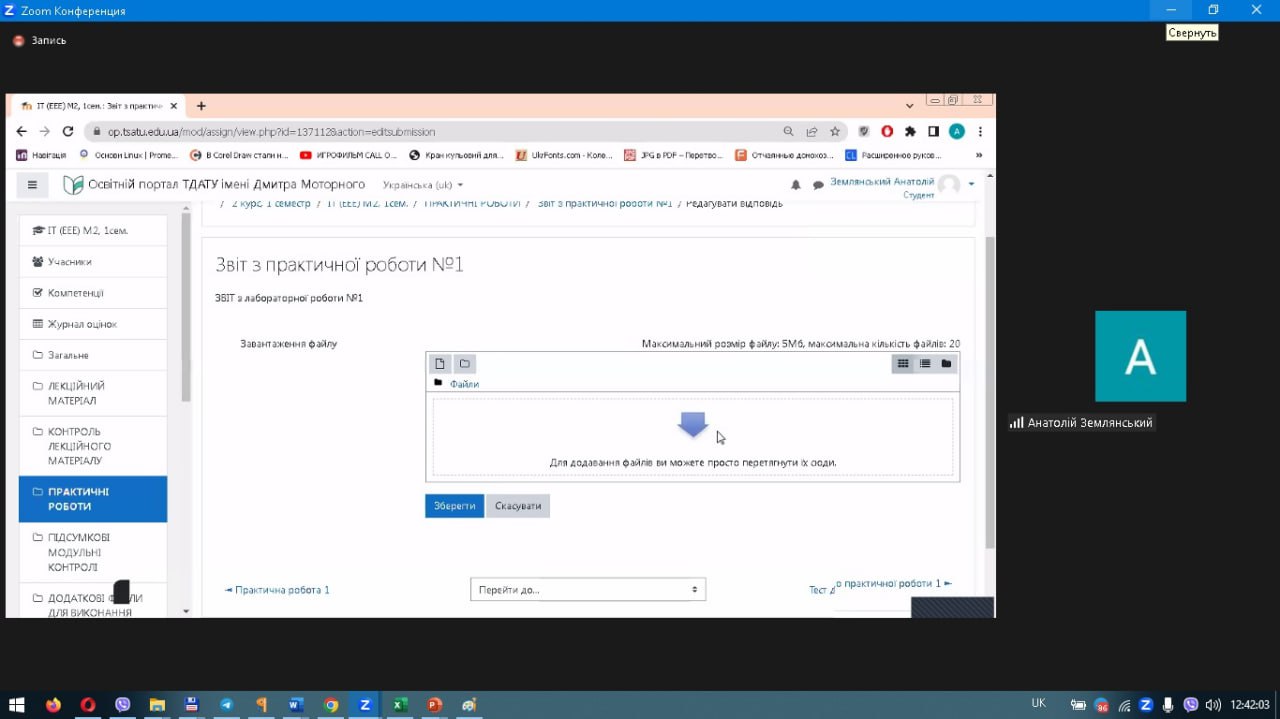The image size is (1280, 719).
Task: Open the Українська (uk) language dropdown
Action: [423, 185]
